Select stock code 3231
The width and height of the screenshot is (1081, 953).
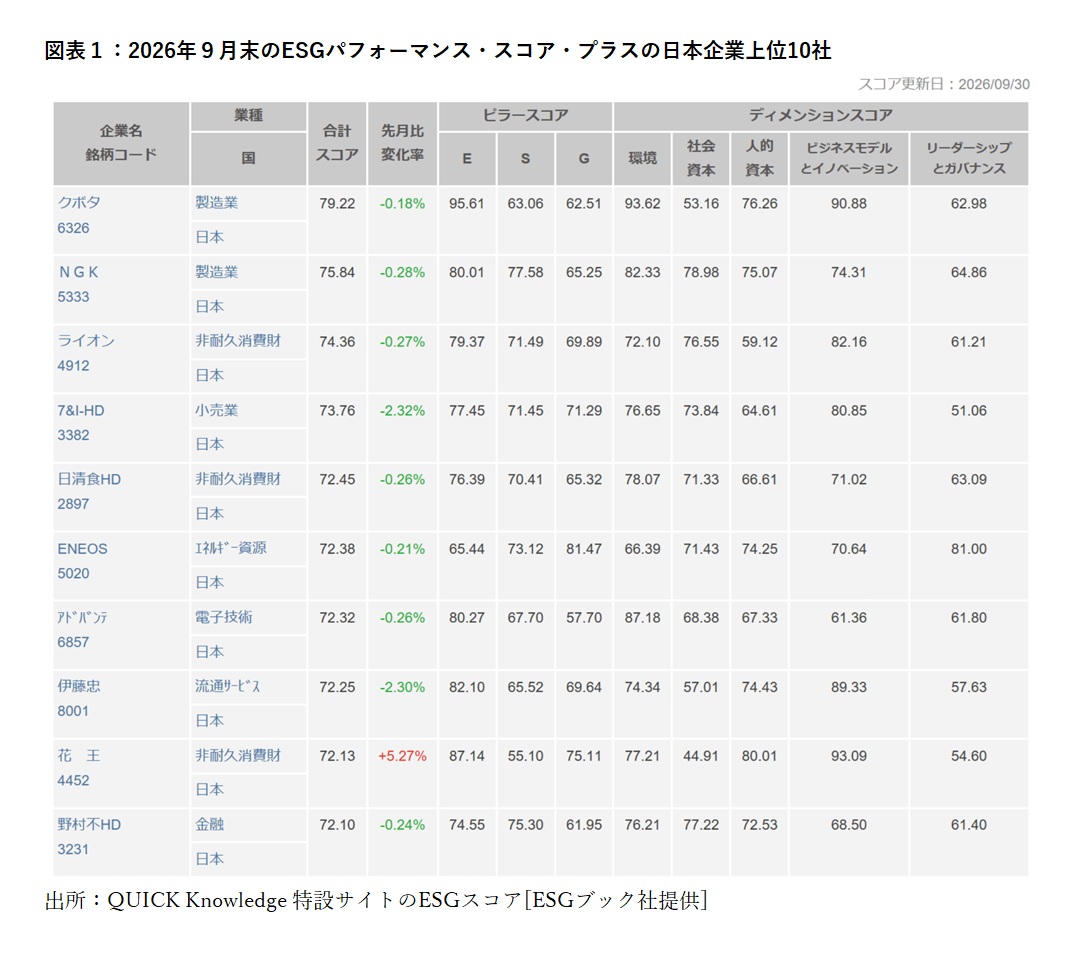point(73,850)
